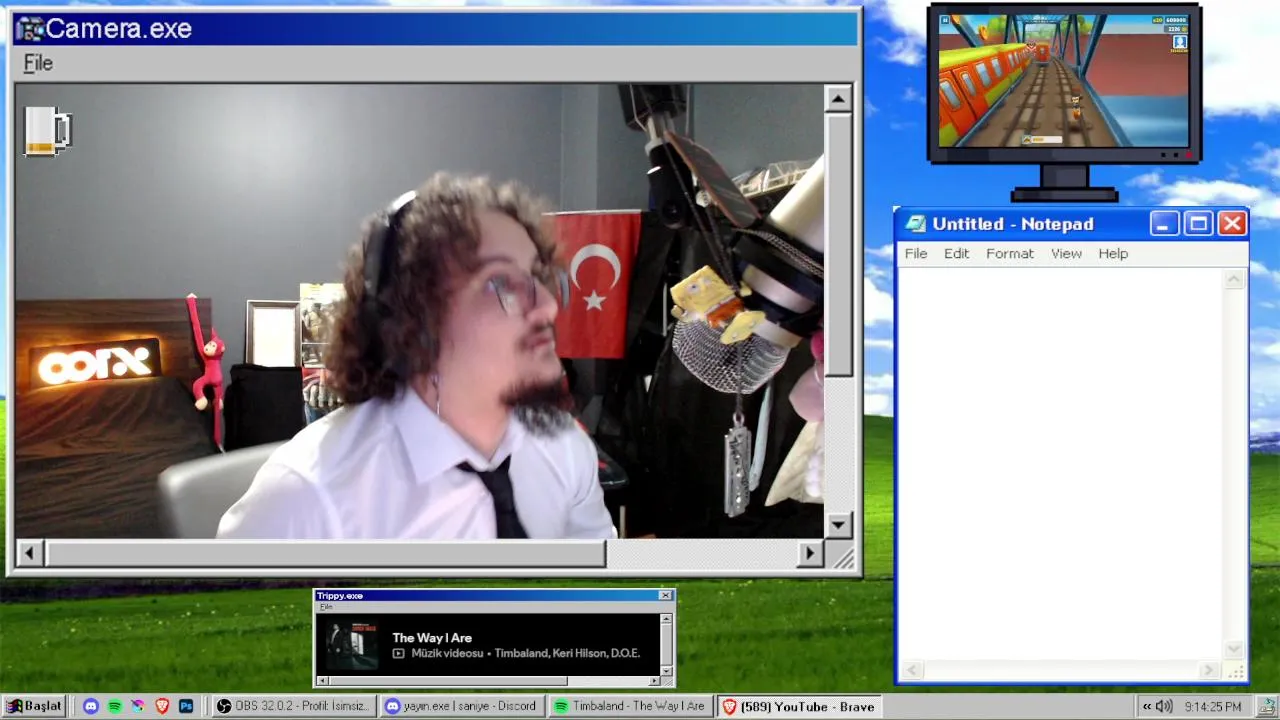Viewport: 1280px width, 720px height.
Task: Switch to the yayın.exe Discord taskbar window
Action: click(462, 706)
